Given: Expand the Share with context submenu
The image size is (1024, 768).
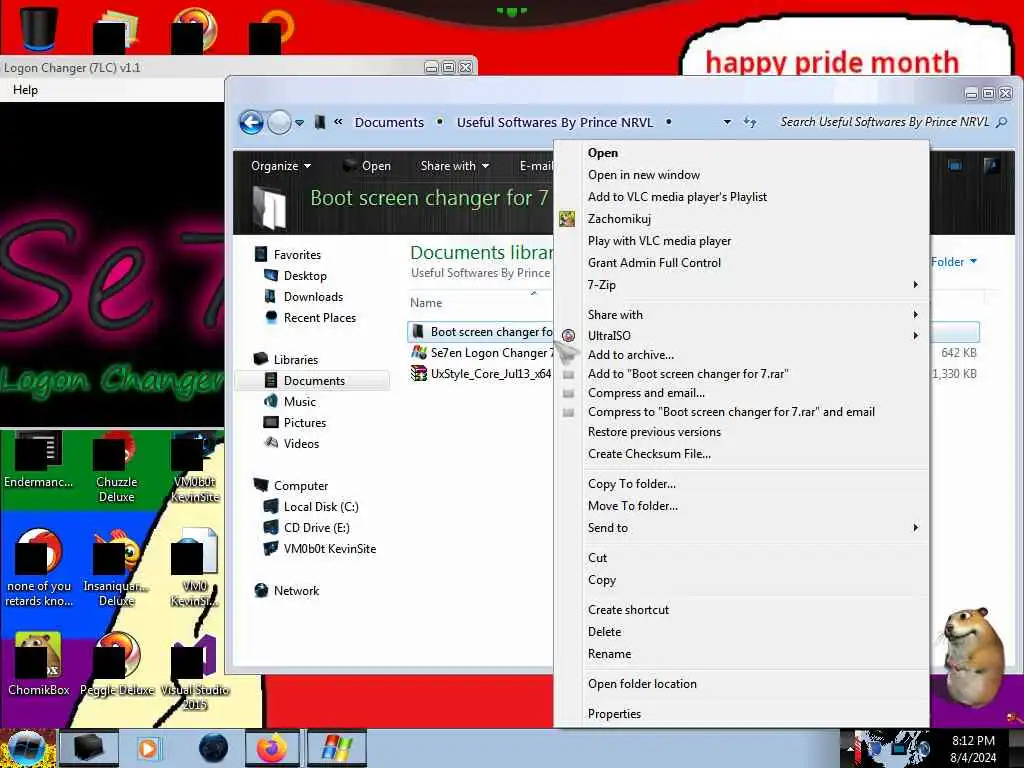Looking at the screenshot, I should [x=741, y=315].
